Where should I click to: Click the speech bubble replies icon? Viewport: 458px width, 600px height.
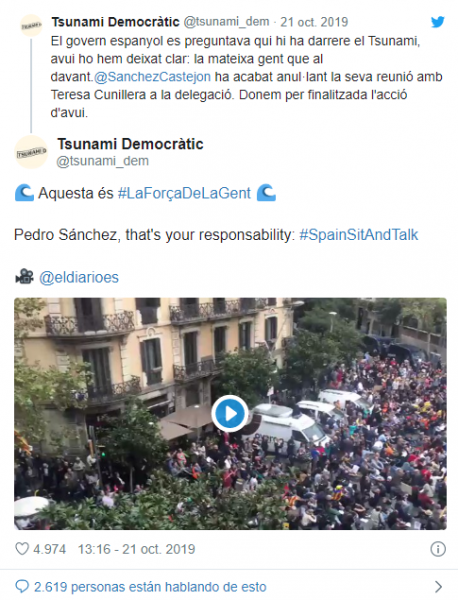coord(22,586)
